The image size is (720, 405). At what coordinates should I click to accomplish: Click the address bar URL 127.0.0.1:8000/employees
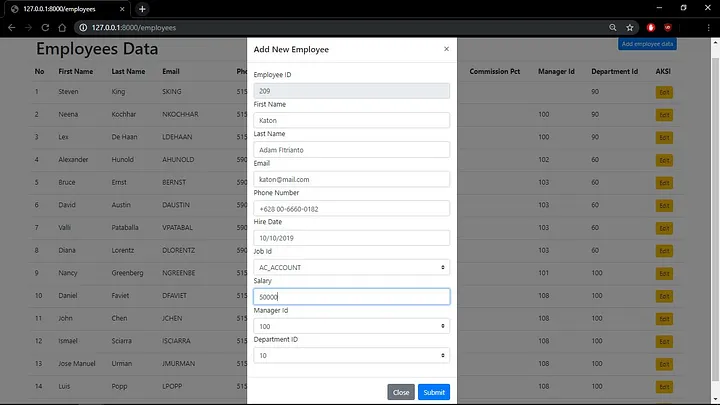pyautogui.click(x=134, y=28)
